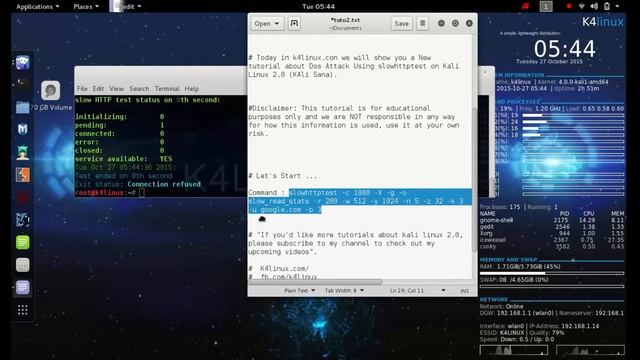This screenshot has height=360, width=640.
Task: Click the #Disclaimer text line
Action: point(339,108)
